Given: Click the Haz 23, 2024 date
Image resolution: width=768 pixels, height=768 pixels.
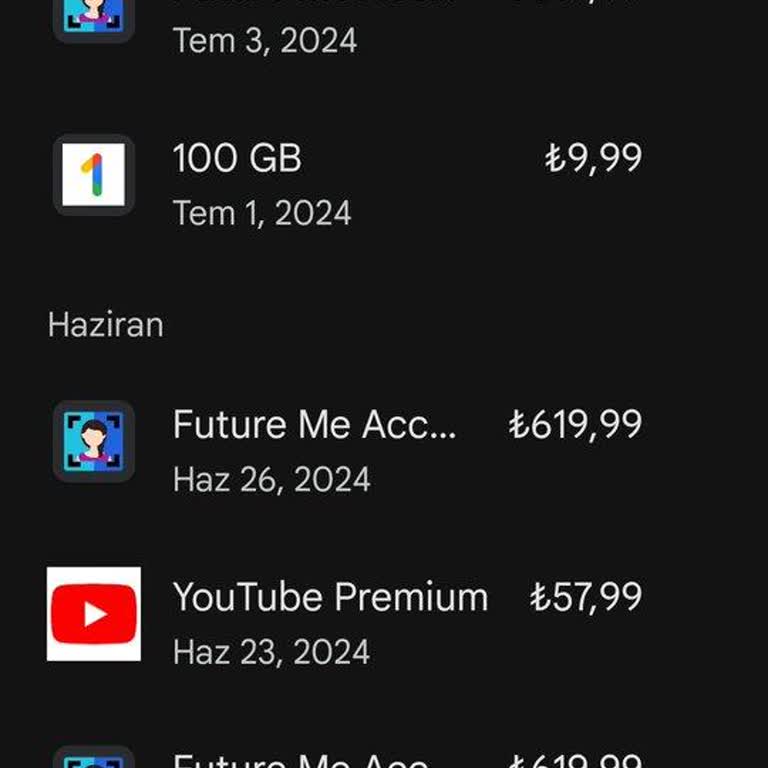Looking at the screenshot, I should point(271,652).
